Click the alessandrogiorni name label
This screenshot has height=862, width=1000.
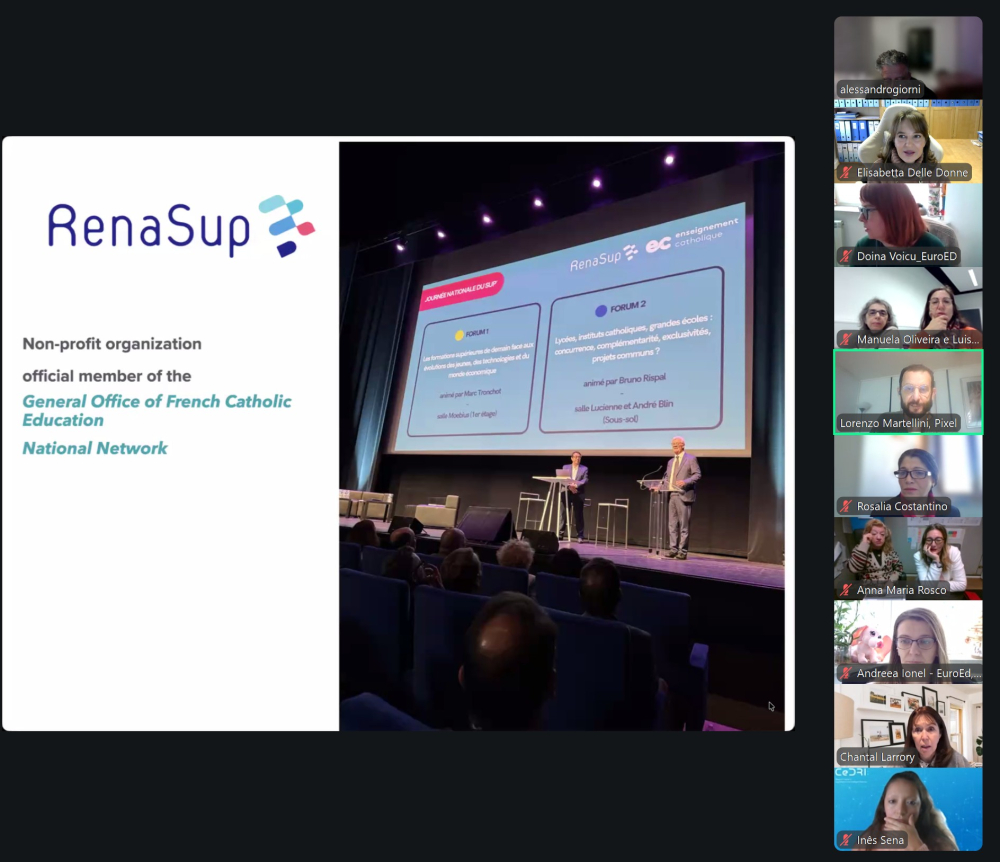point(880,90)
